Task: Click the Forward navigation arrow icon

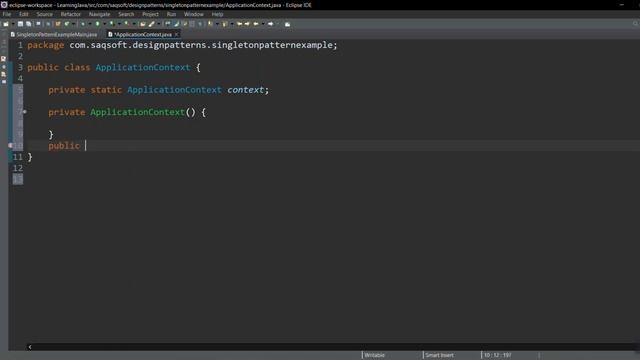Action: pyautogui.click(x=270, y=24)
